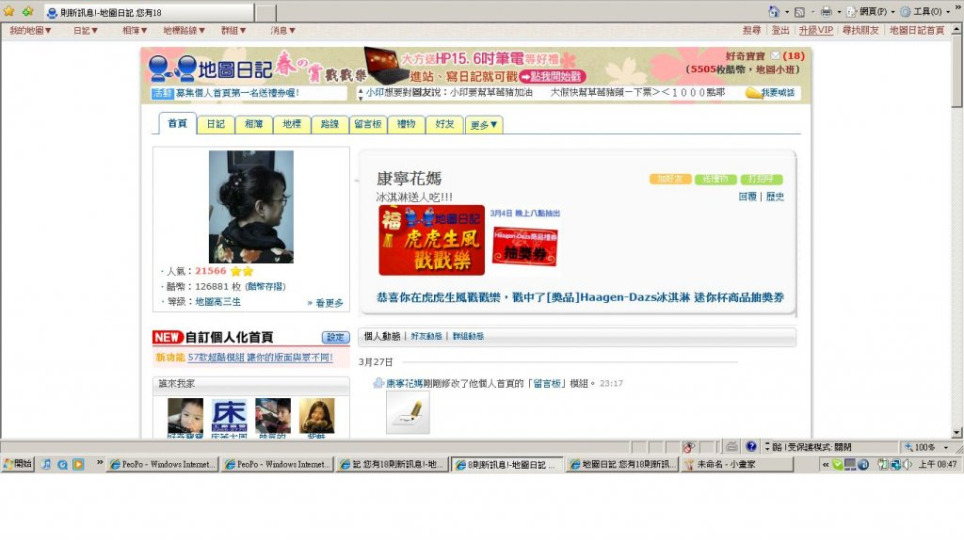Open the 我的地圖 dropdown menu
The image size is (964, 540).
click(x=30, y=31)
